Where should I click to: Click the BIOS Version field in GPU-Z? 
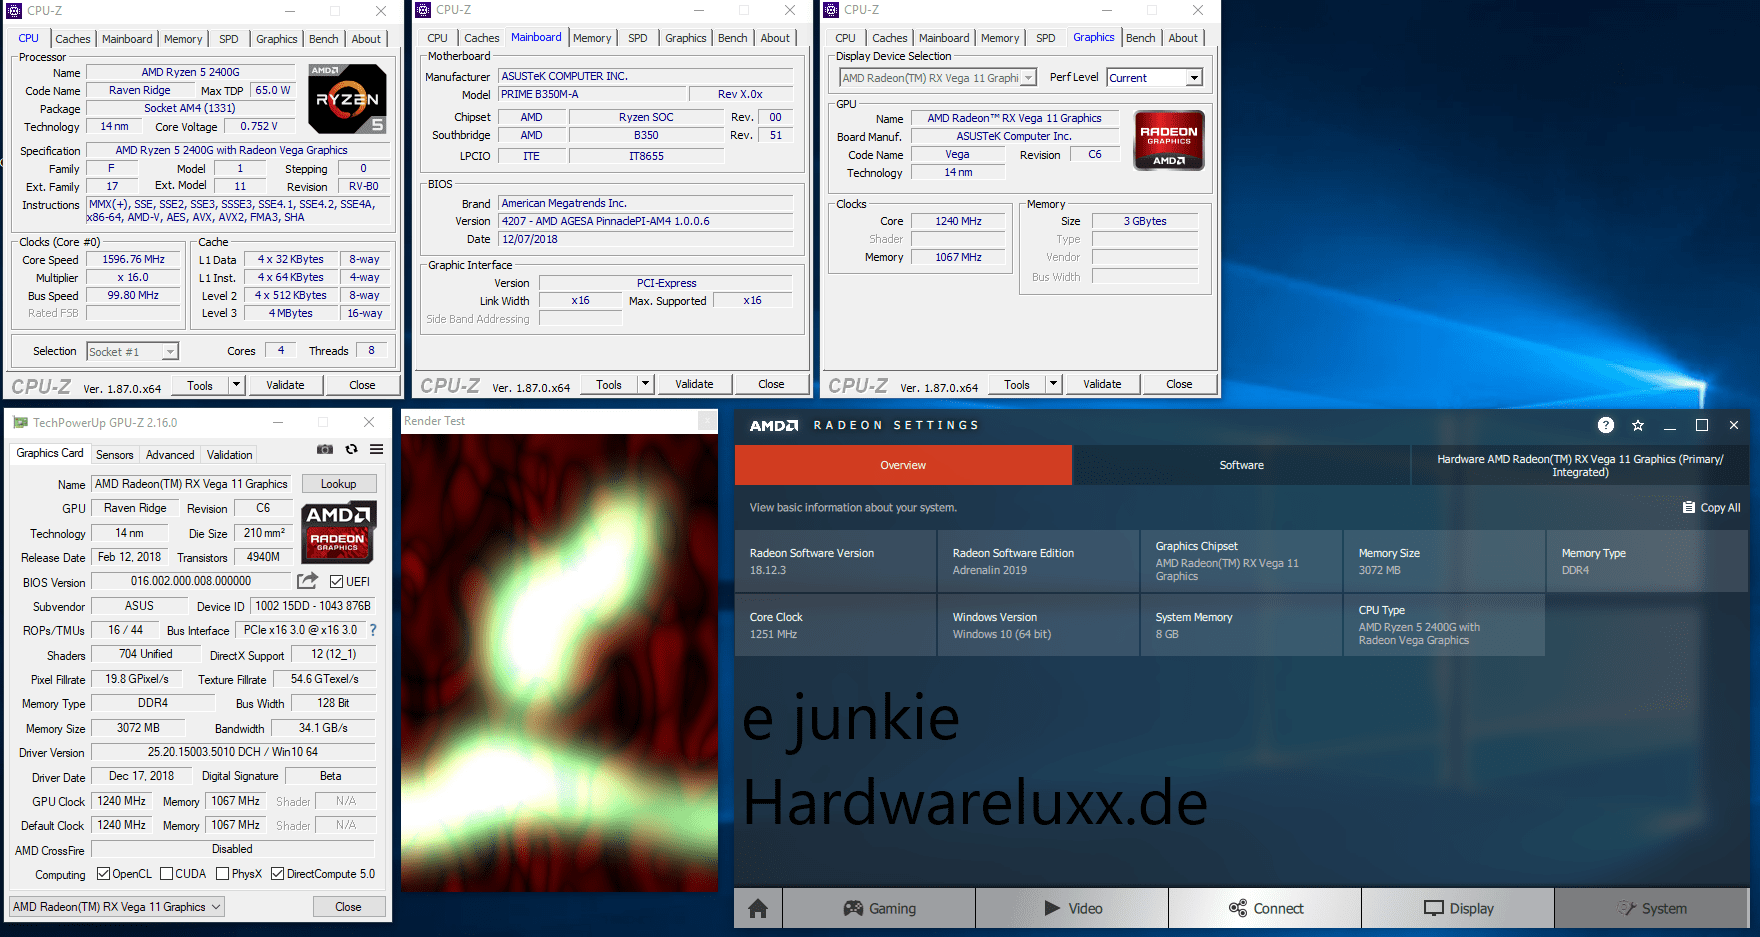pos(191,581)
